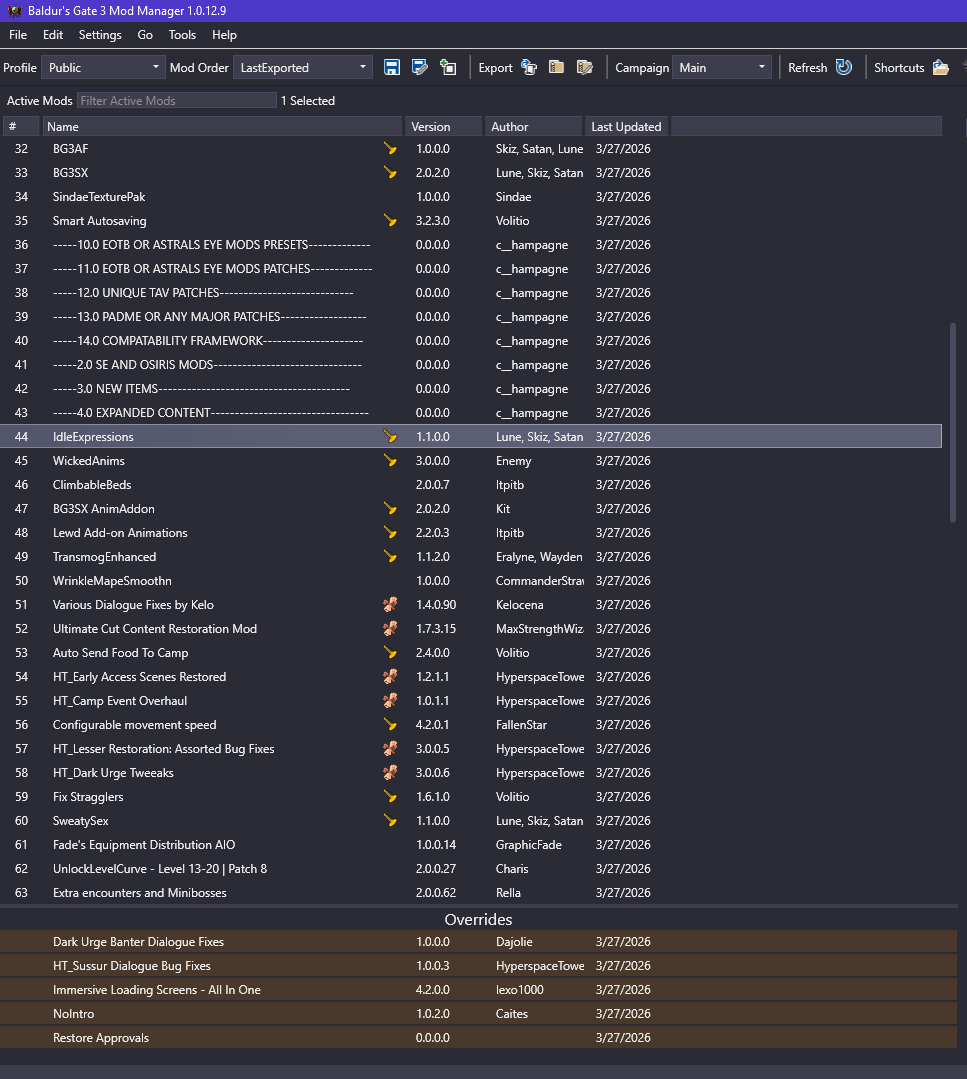Click the yellow tool icon beside WickedAnims
Viewport: 967px width, 1079px height.
pos(390,461)
